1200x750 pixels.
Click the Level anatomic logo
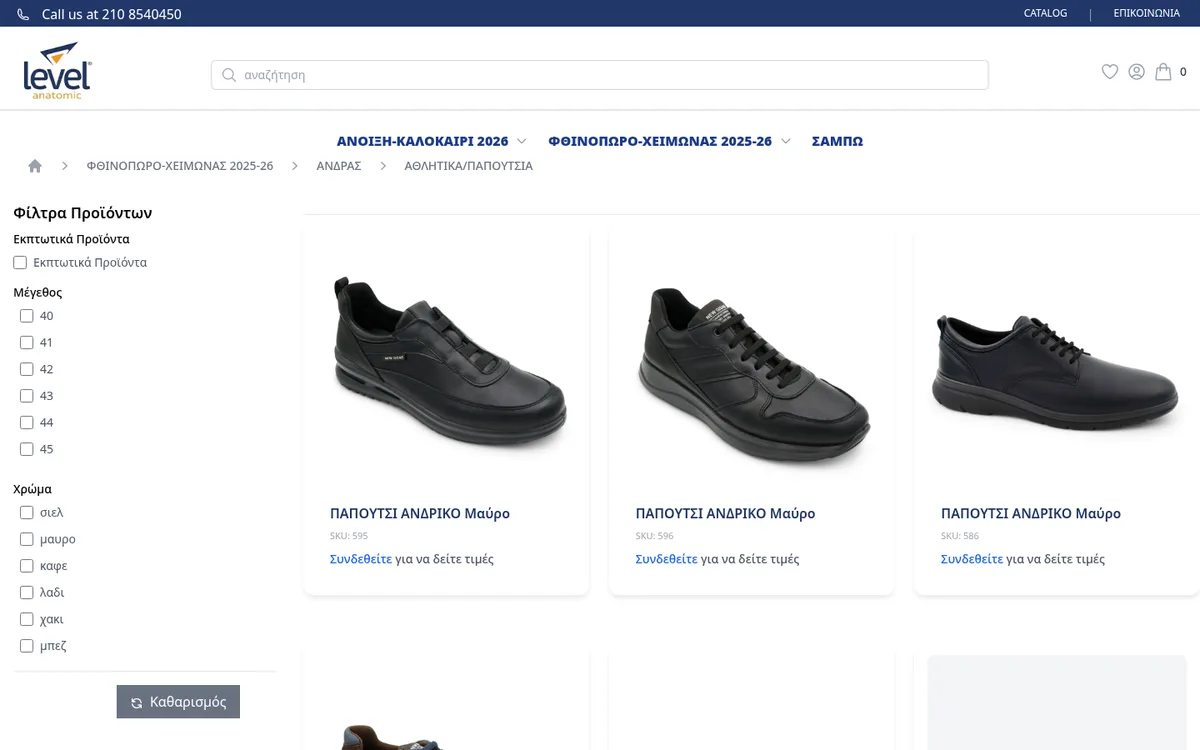pos(57,71)
